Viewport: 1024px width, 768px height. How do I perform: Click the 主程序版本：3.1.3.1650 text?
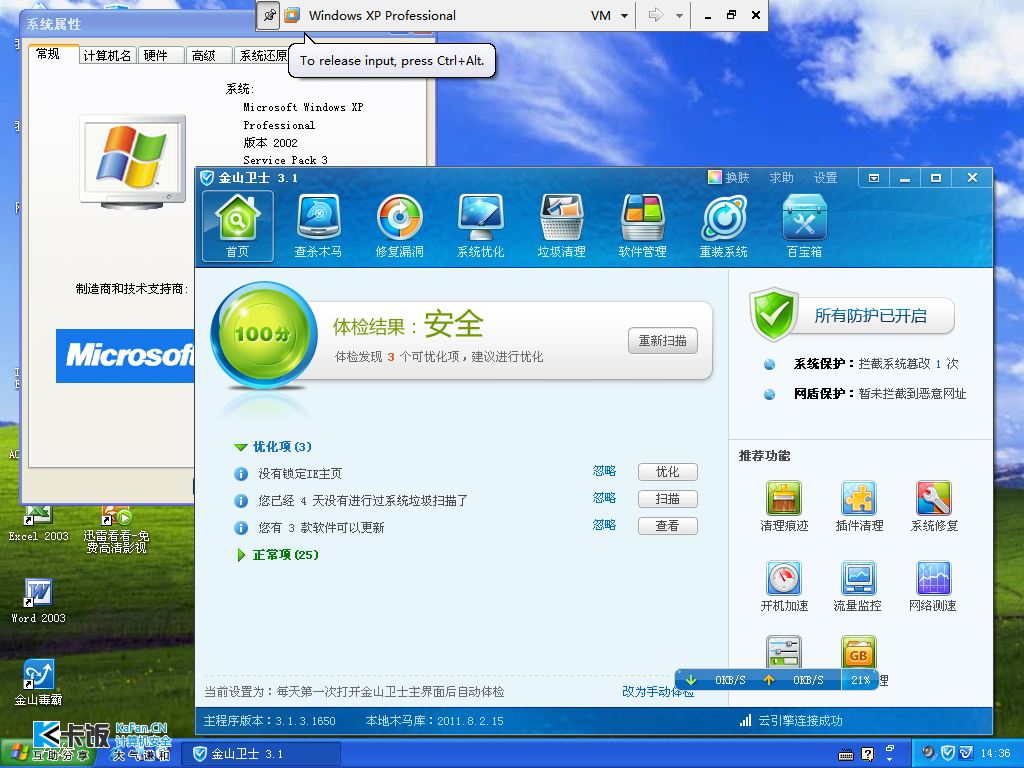click(x=269, y=721)
